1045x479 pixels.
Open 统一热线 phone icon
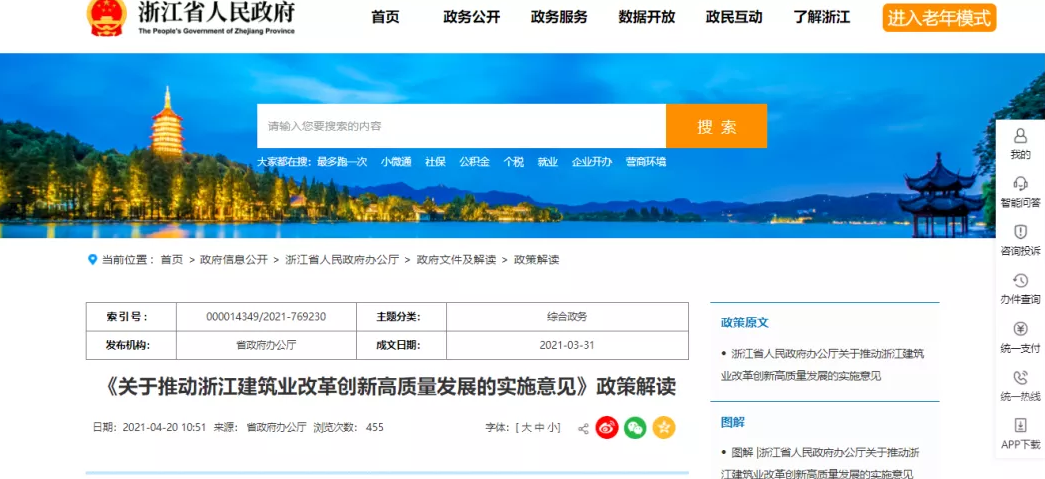pos(1020,378)
